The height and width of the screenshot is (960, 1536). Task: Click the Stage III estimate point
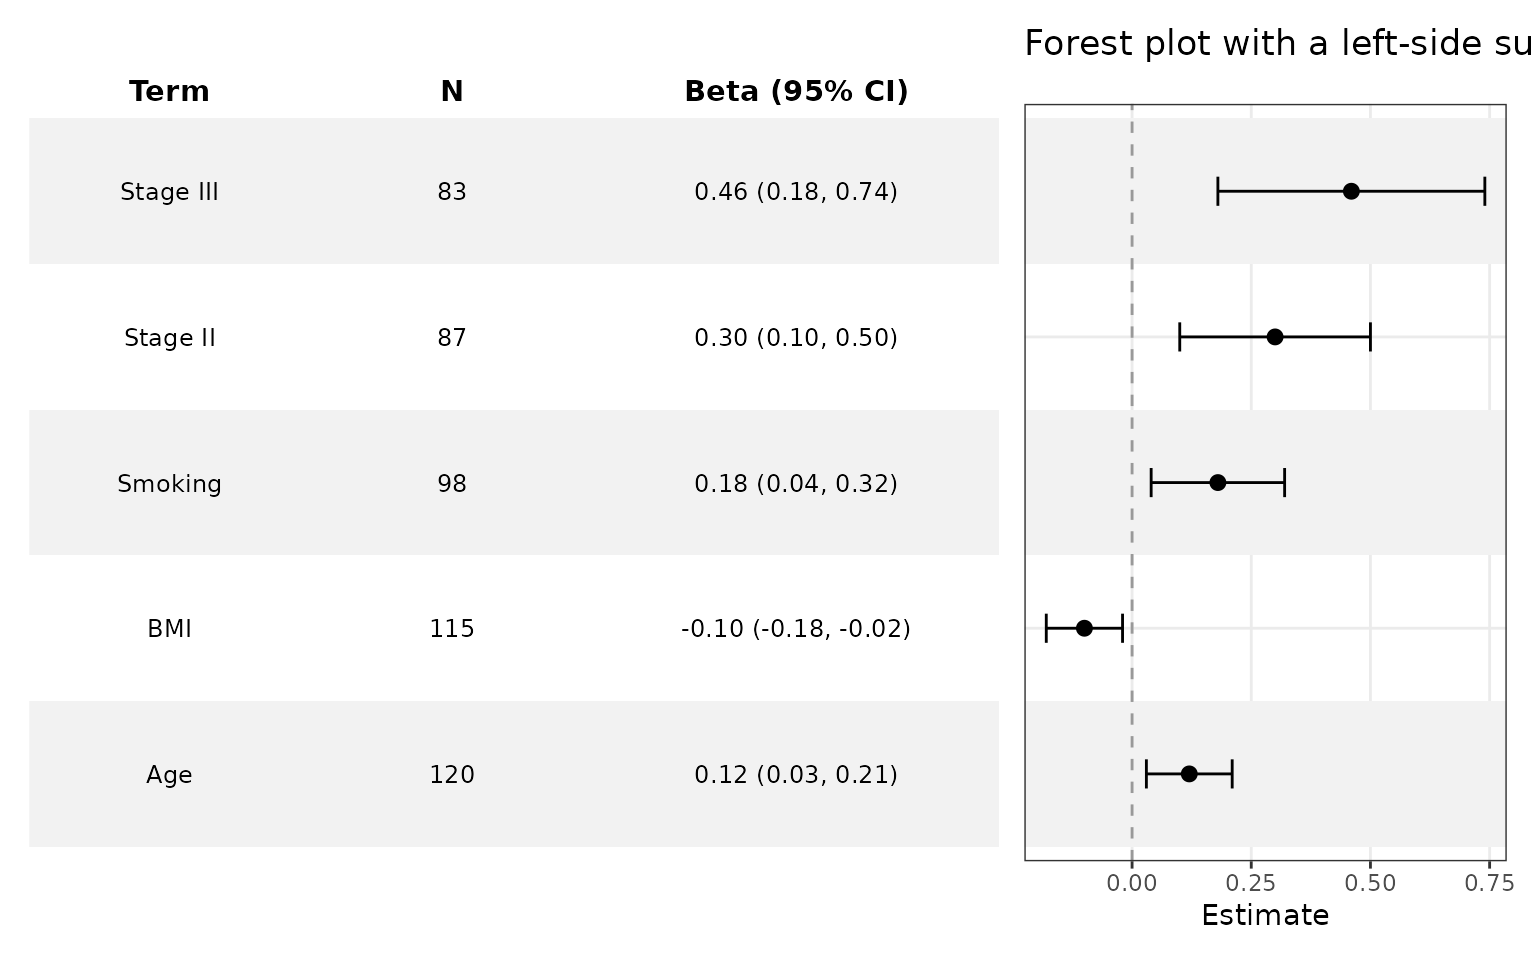[1351, 191]
